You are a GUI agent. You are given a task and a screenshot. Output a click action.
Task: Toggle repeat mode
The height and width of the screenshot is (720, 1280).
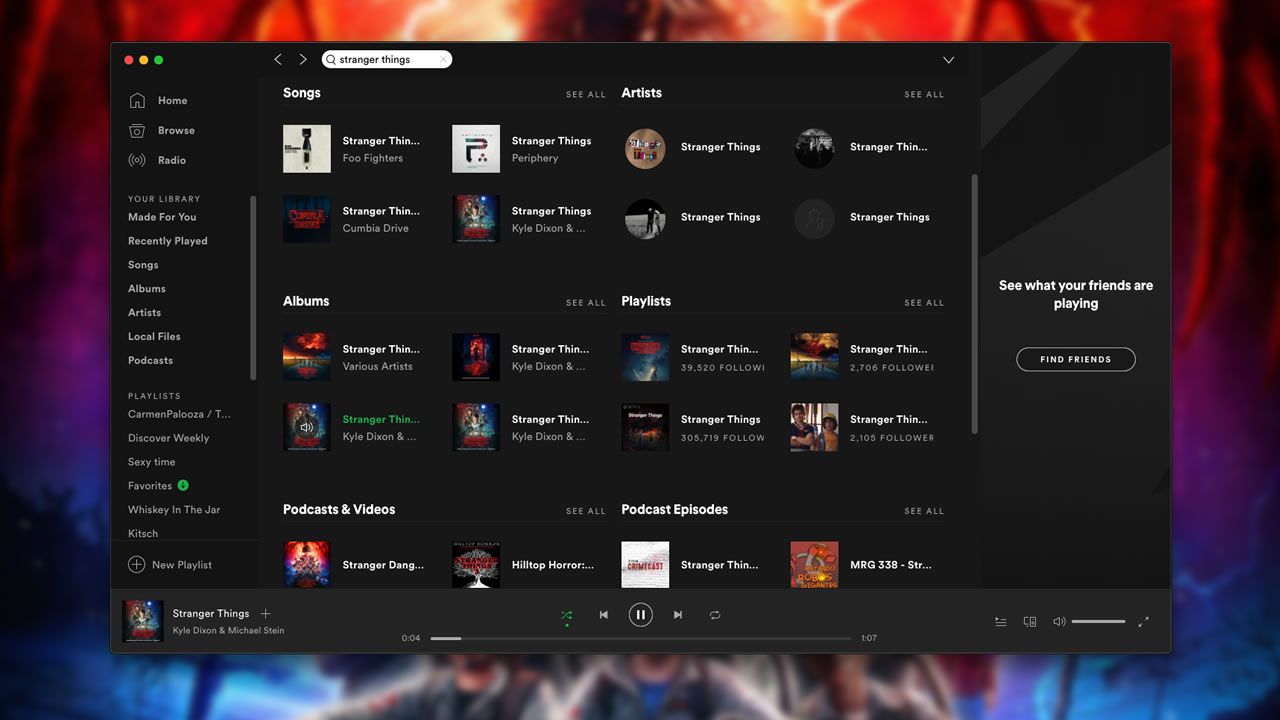coord(715,615)
